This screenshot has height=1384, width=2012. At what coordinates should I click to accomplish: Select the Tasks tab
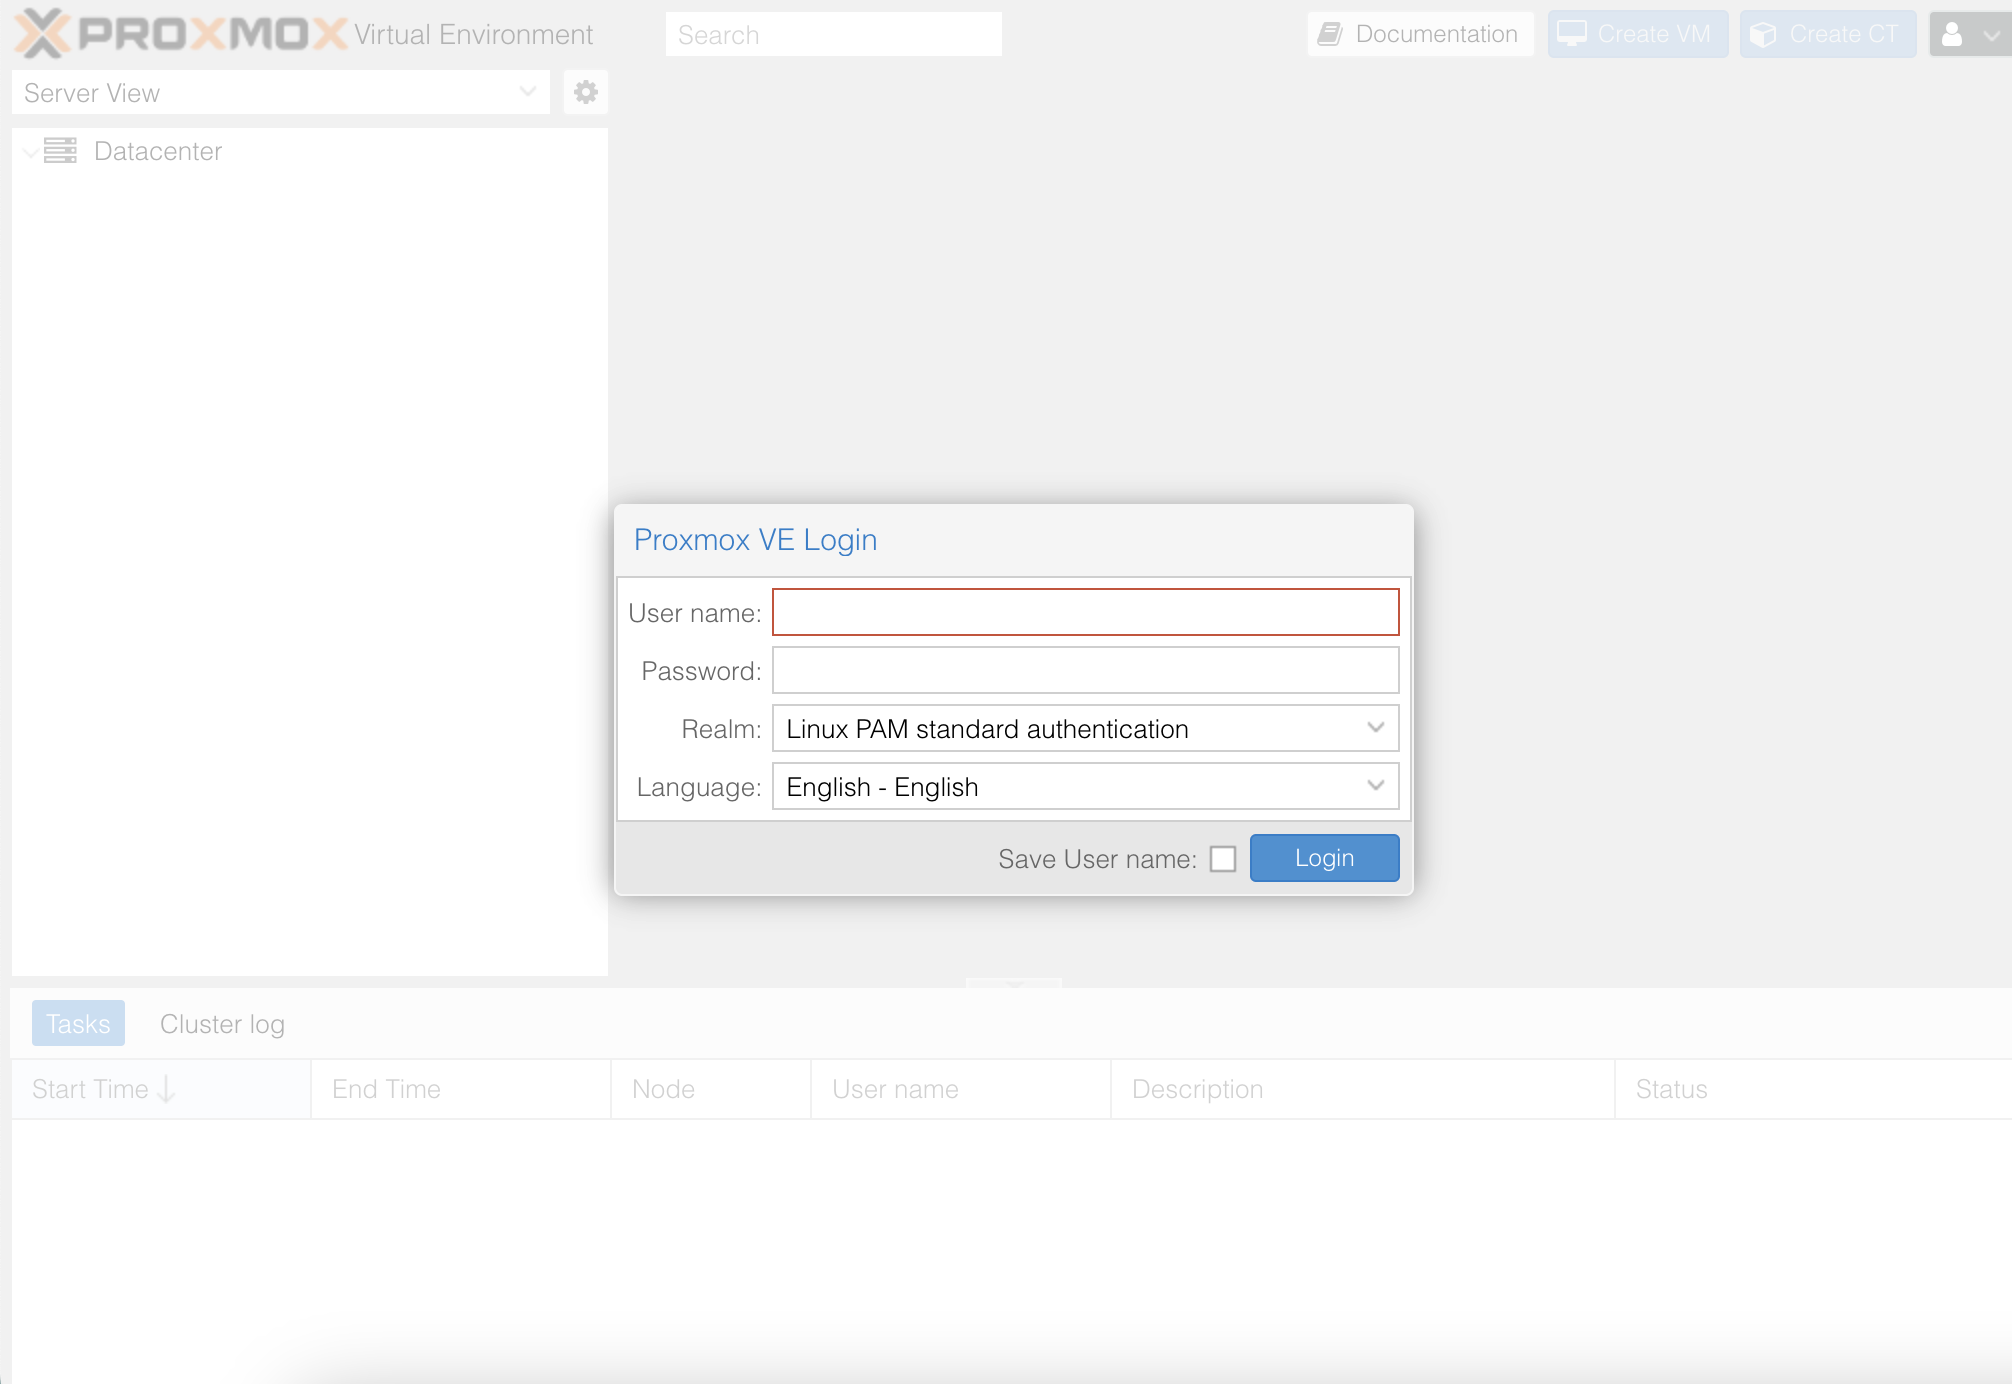pyautogui.click(x=78, y=1023)
